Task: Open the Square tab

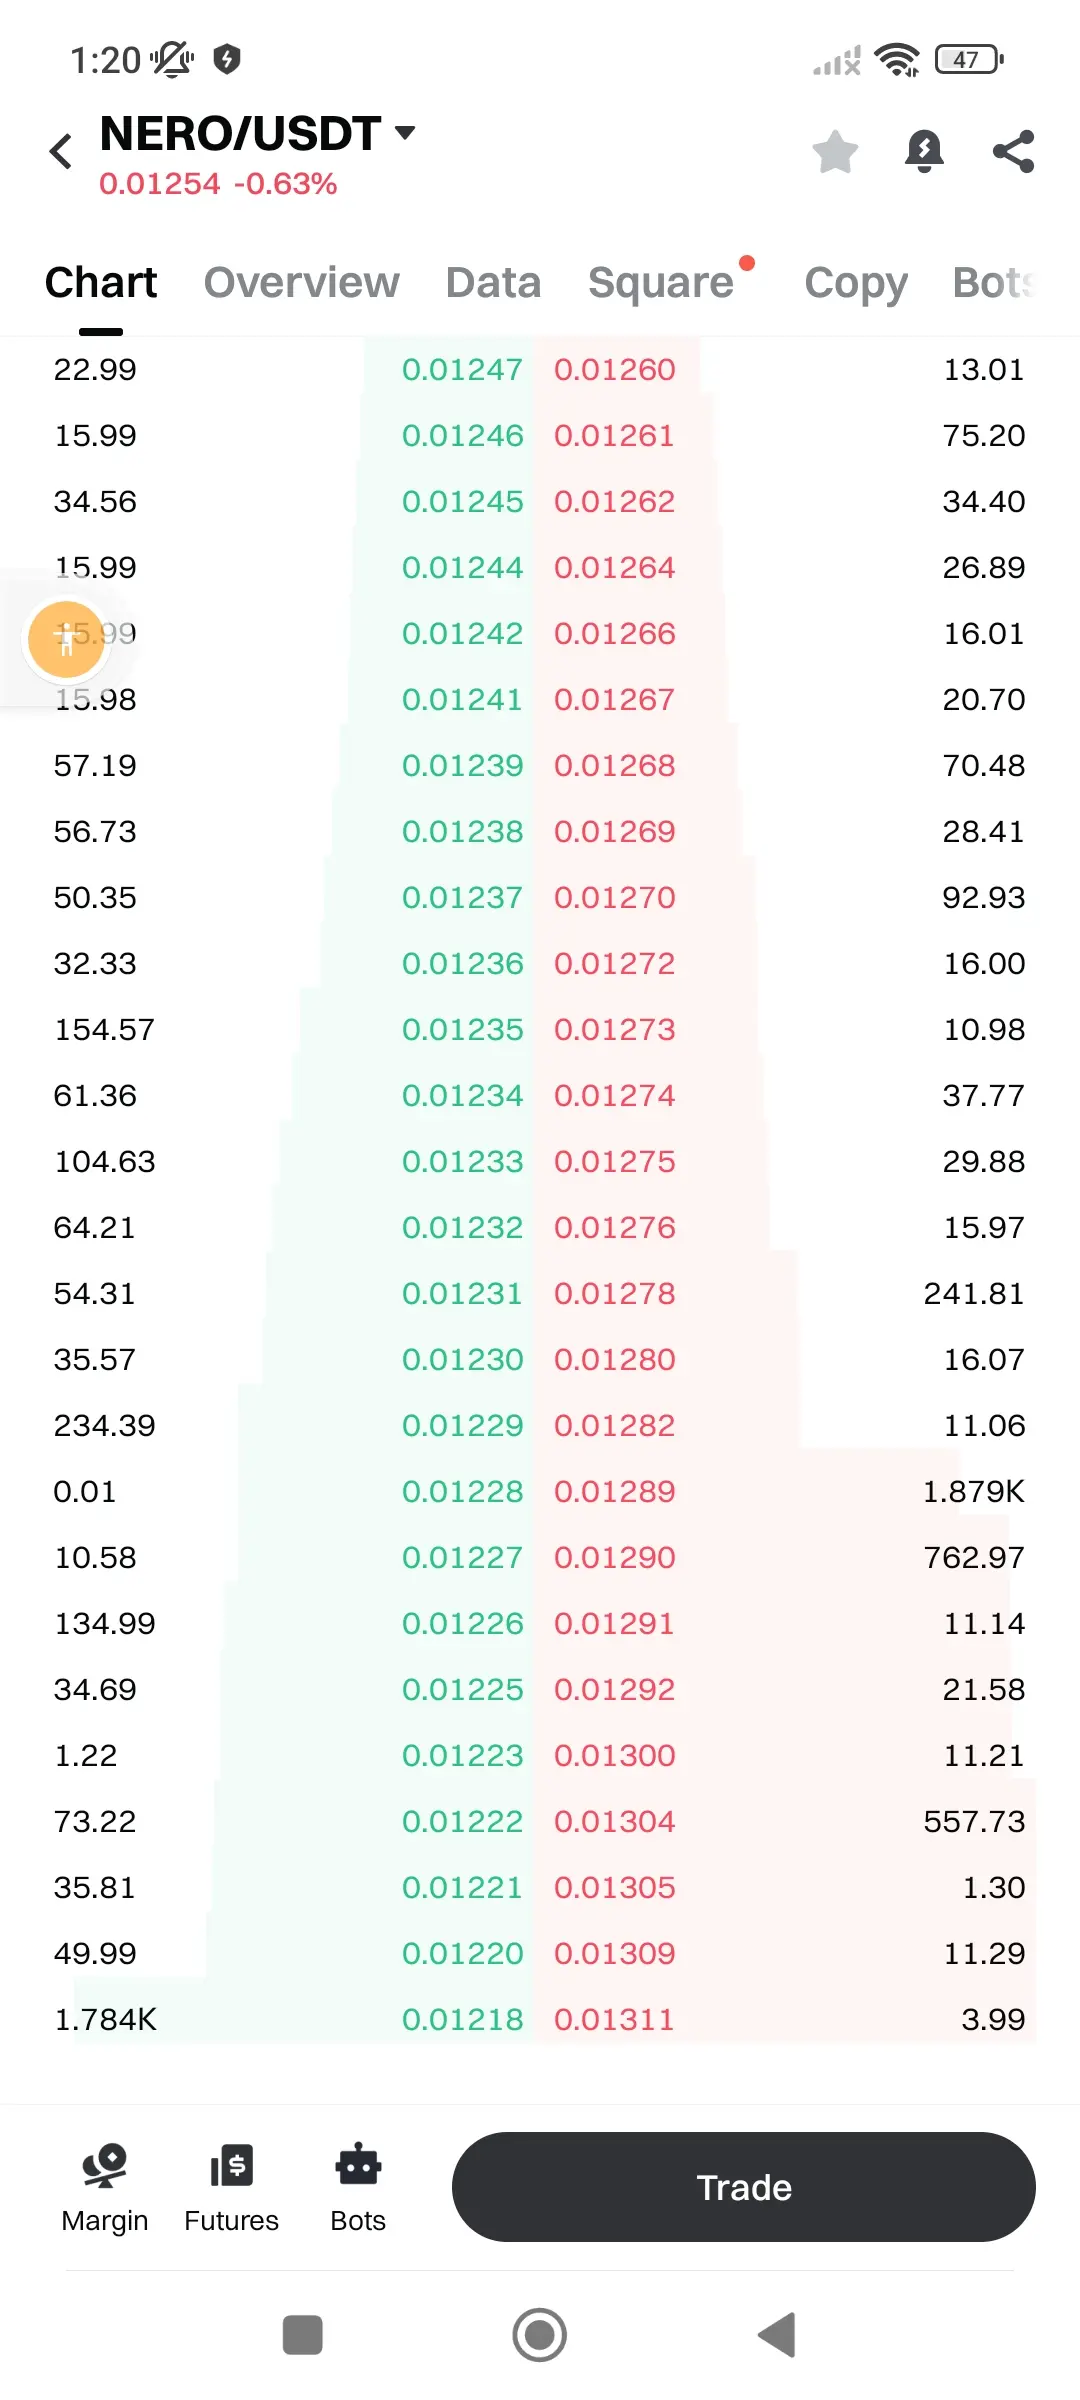Action: (x=661, y=283)
